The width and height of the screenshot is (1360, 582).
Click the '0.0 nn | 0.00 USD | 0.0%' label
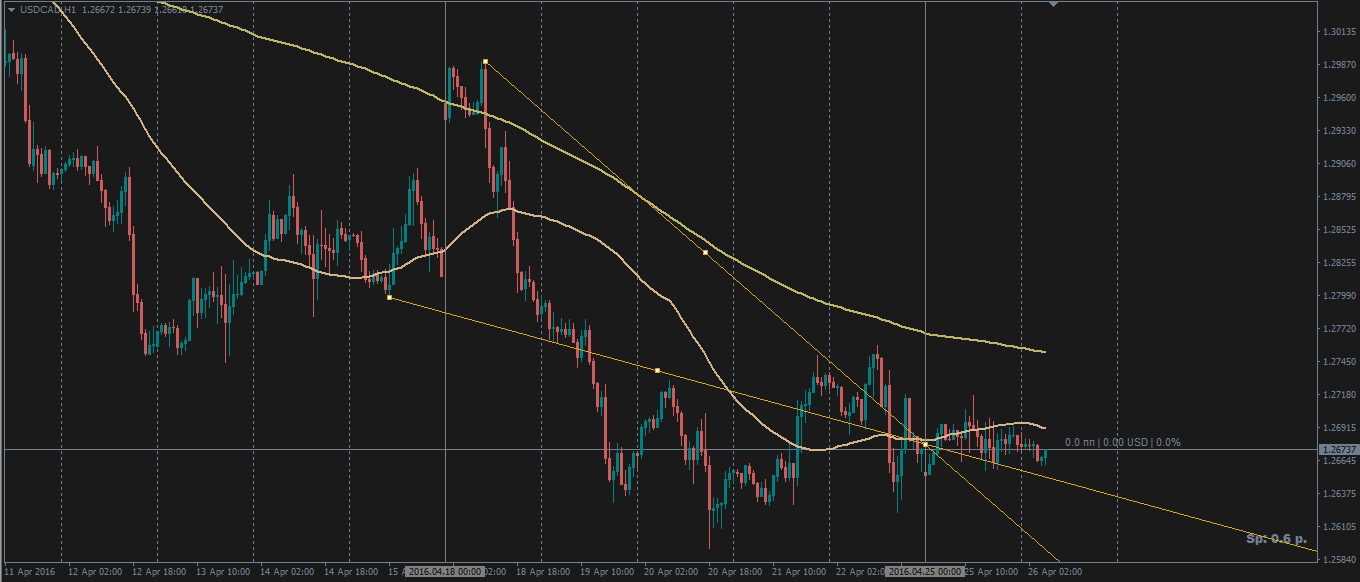coord(1123,442)
